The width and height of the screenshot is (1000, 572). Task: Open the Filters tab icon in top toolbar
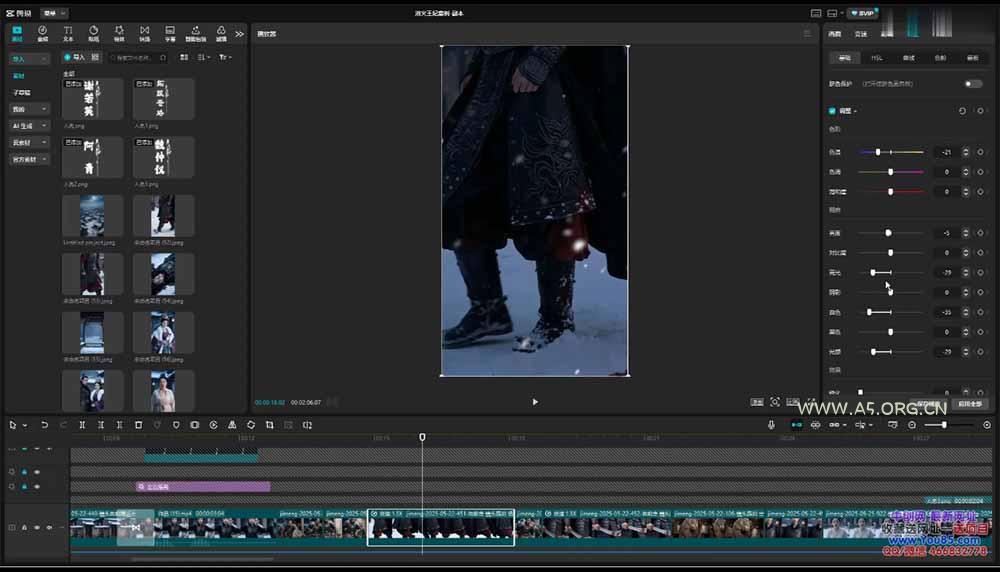point(221,33)
